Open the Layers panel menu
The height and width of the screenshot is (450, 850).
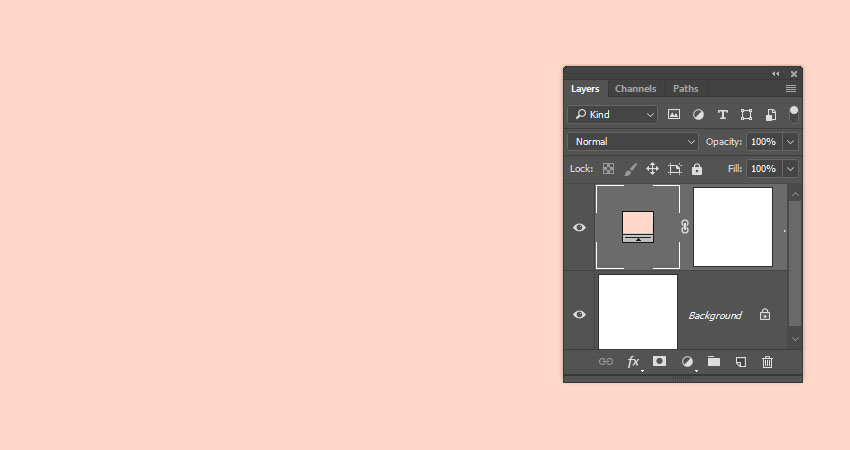pos(791,88)
